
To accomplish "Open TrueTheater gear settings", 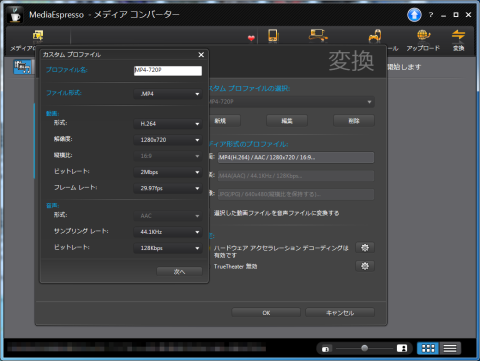I will point(365,266).
